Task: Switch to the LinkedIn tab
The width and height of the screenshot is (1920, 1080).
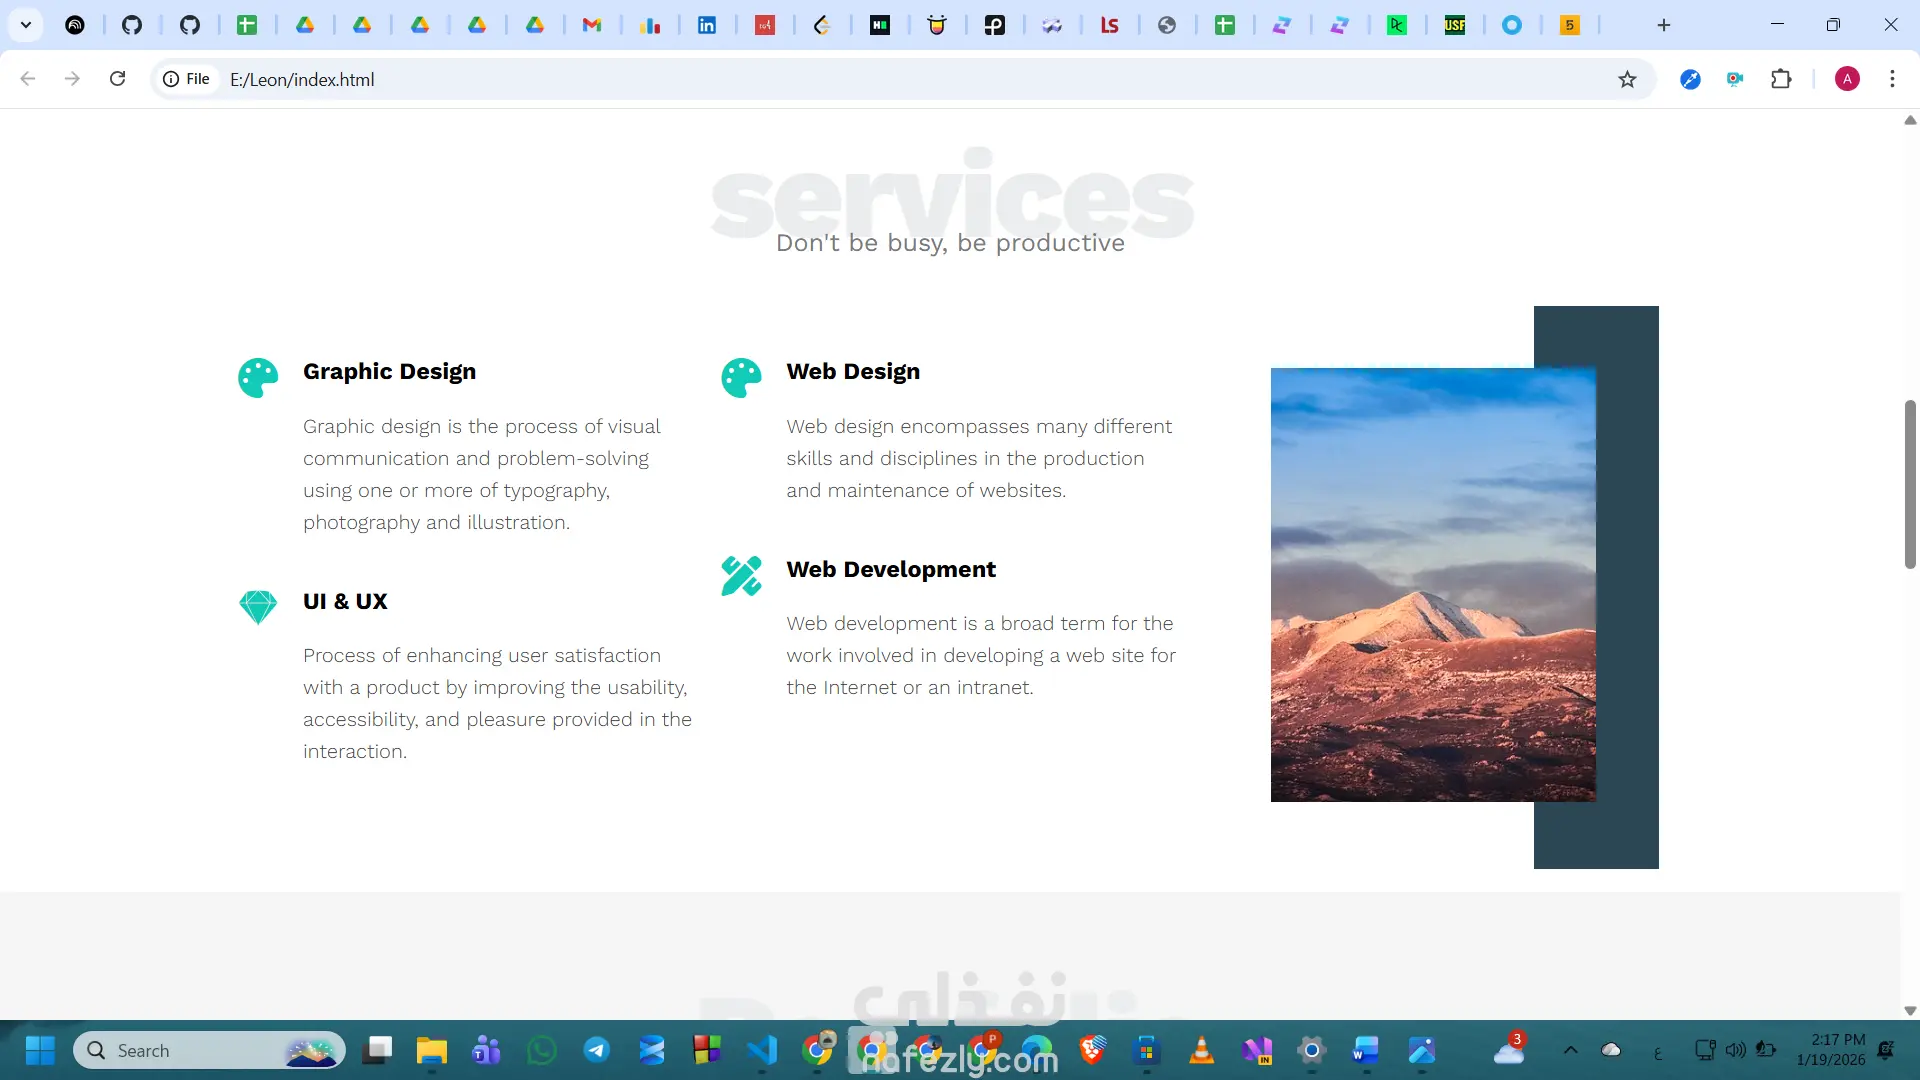Action: [x=707, y=25]
